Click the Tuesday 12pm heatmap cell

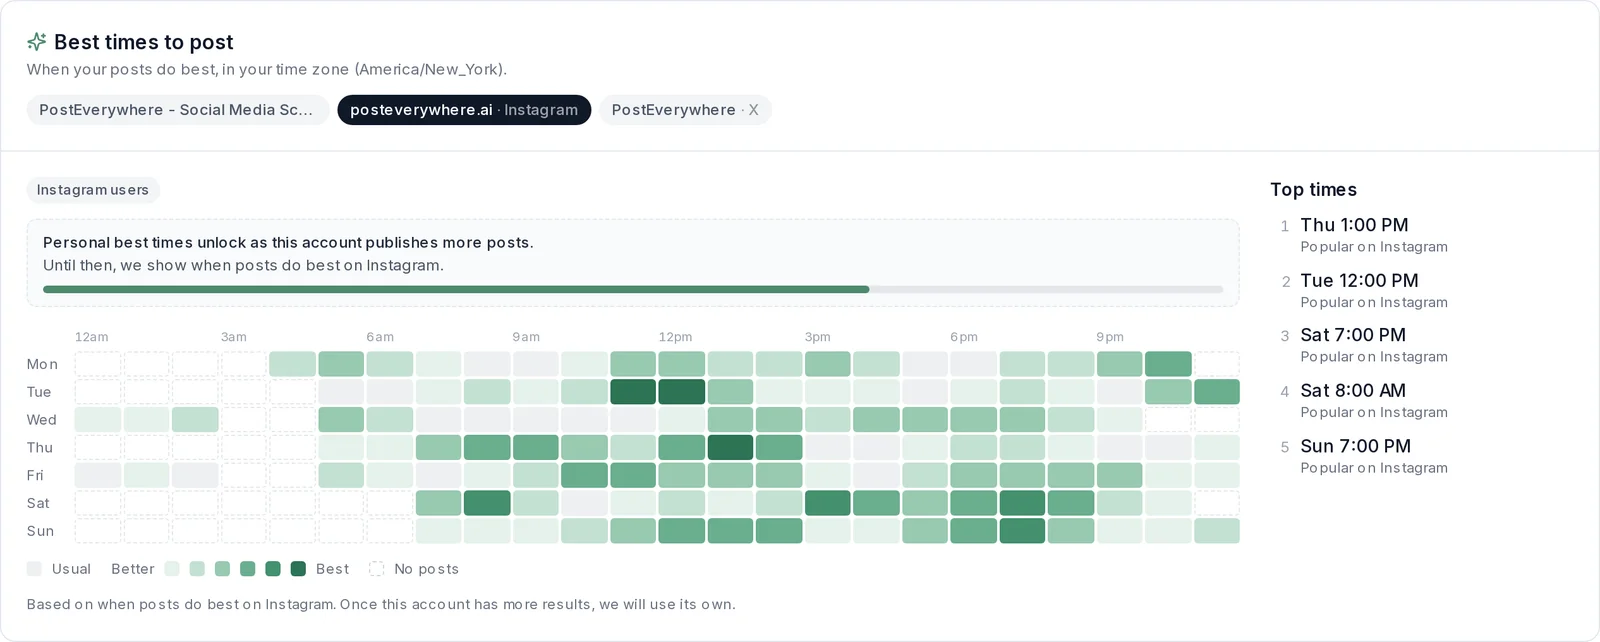coord(682,392)
